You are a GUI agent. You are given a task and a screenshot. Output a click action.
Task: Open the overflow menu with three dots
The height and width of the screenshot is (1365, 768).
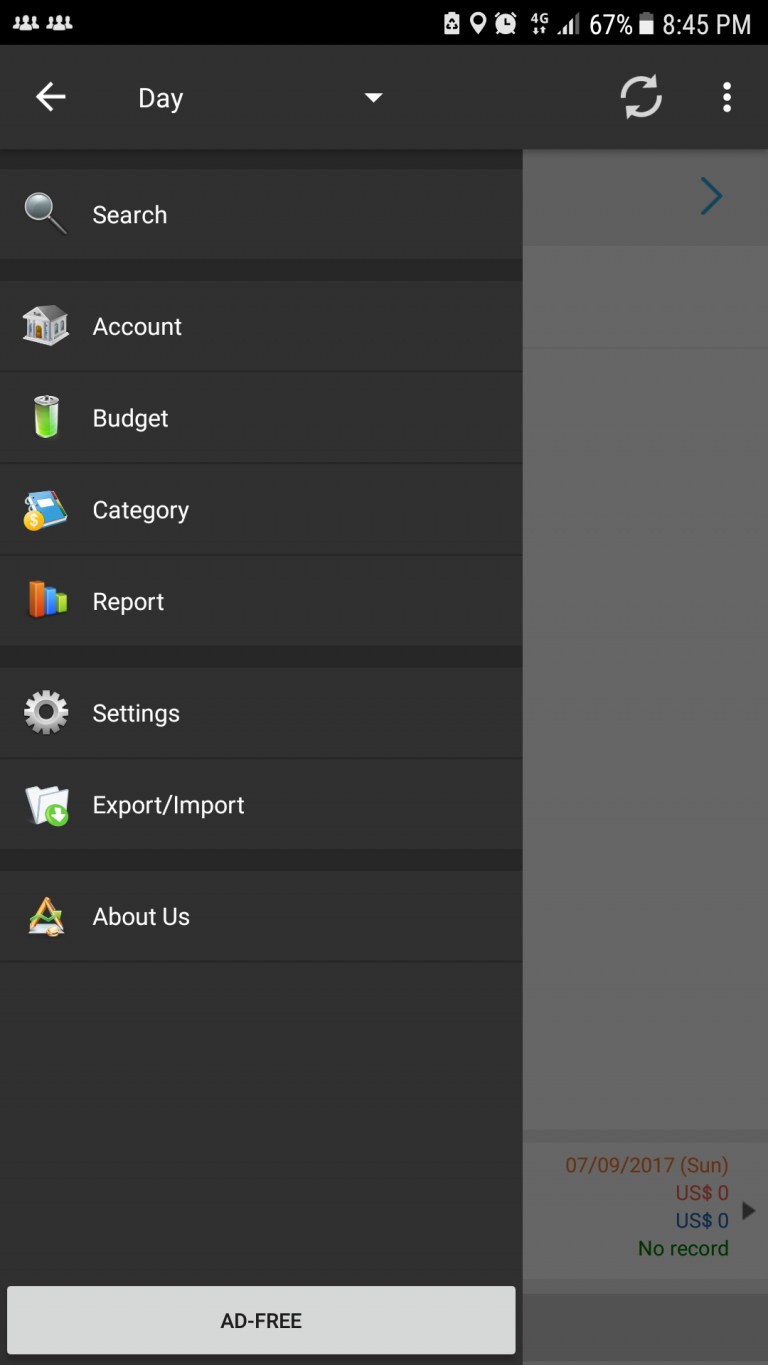point(727,97)
